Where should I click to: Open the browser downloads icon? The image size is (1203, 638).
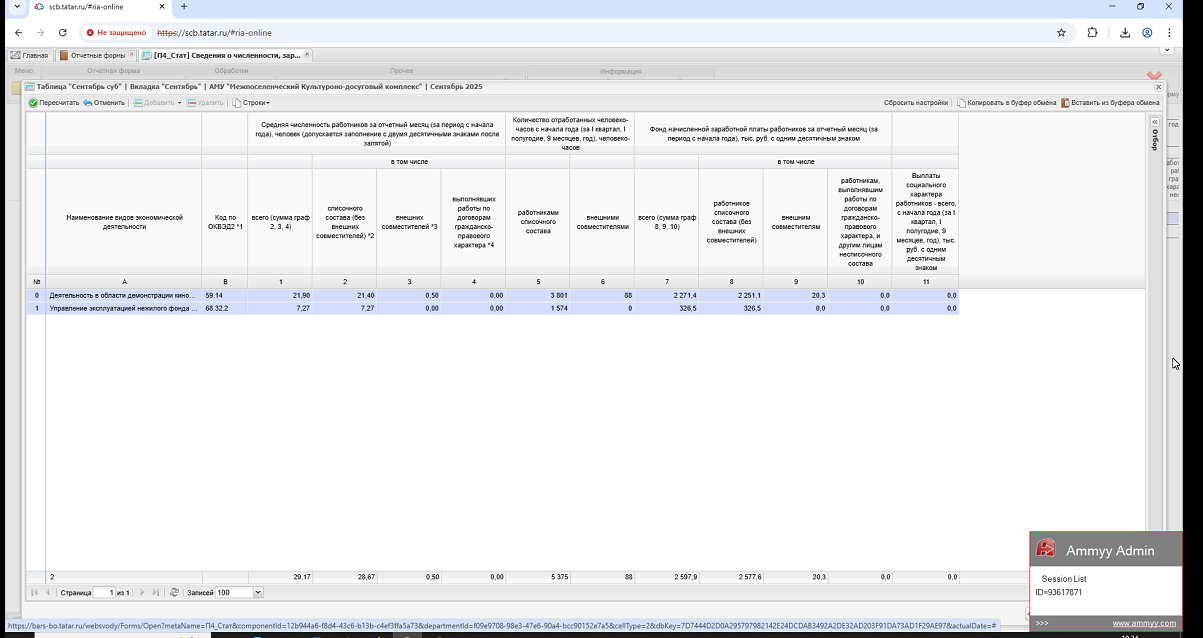[1125, 32]
